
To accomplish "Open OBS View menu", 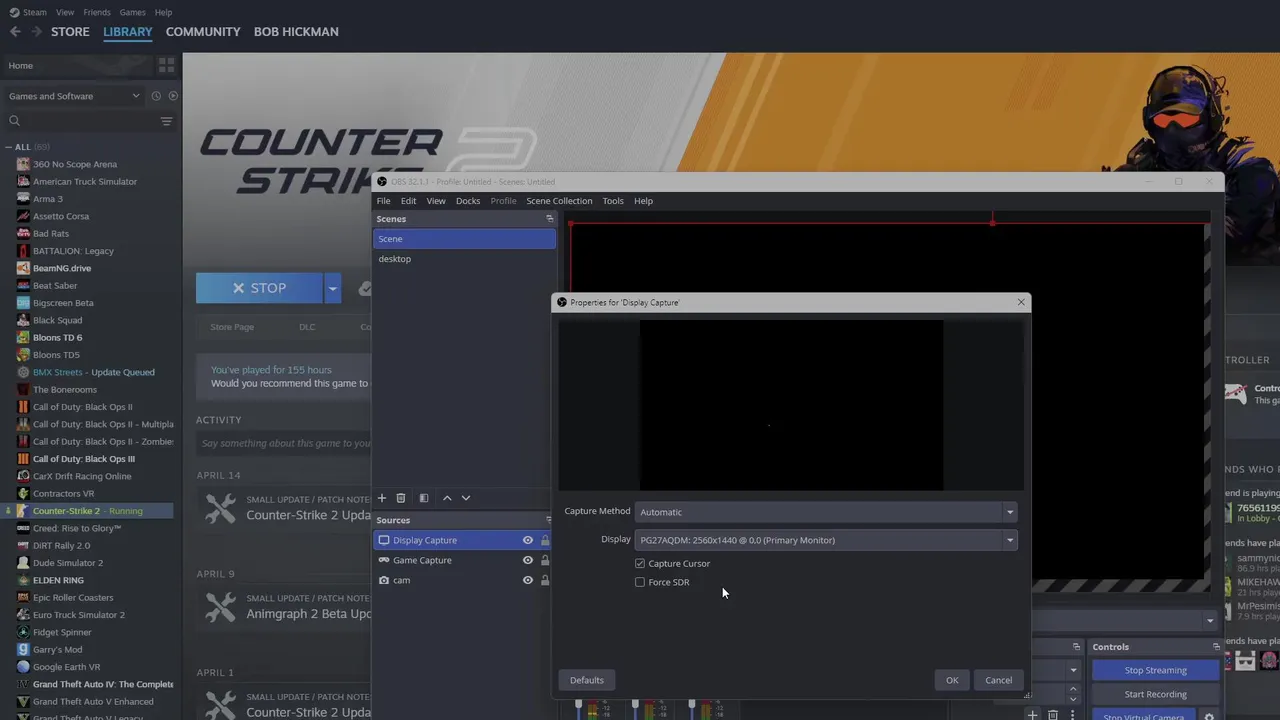I will click(x=436, y=201).
